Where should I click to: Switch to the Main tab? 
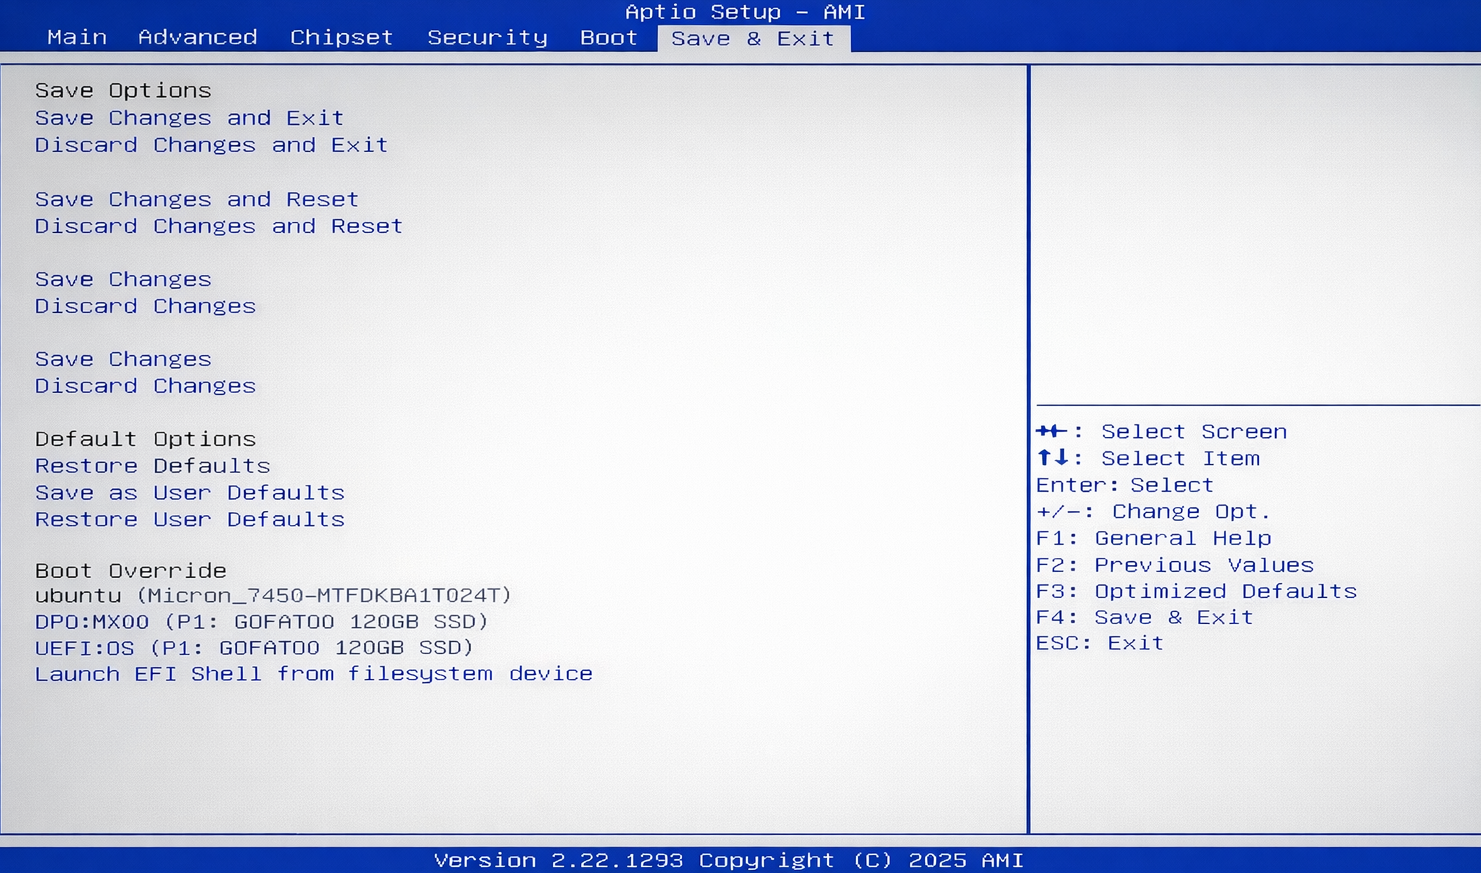pos(77,37)
